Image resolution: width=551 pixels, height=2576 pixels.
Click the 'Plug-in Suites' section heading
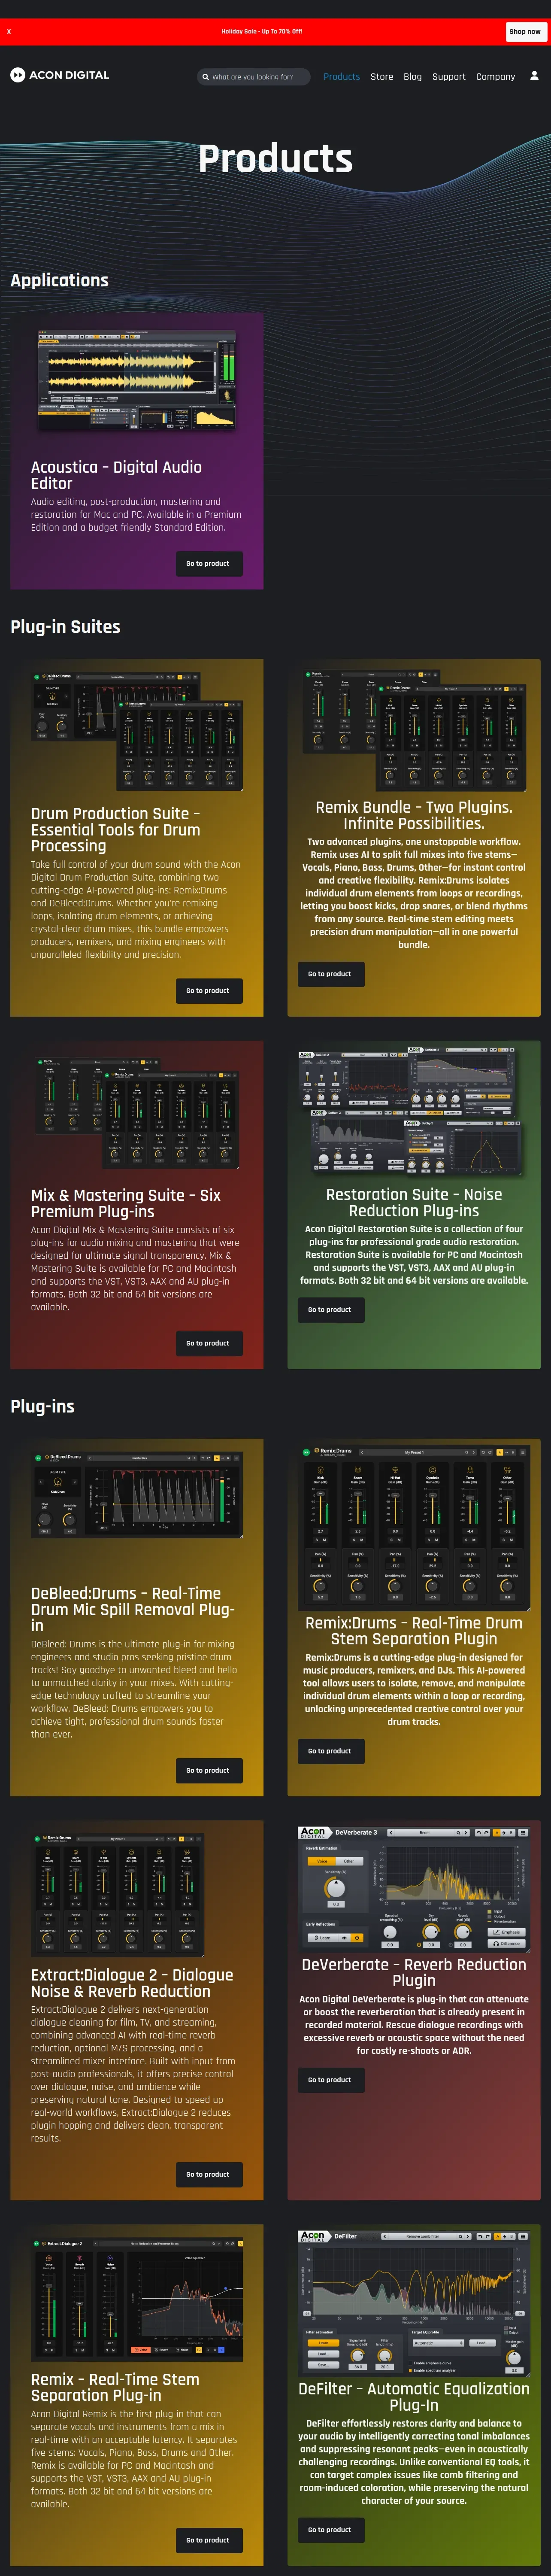[65, 627]
